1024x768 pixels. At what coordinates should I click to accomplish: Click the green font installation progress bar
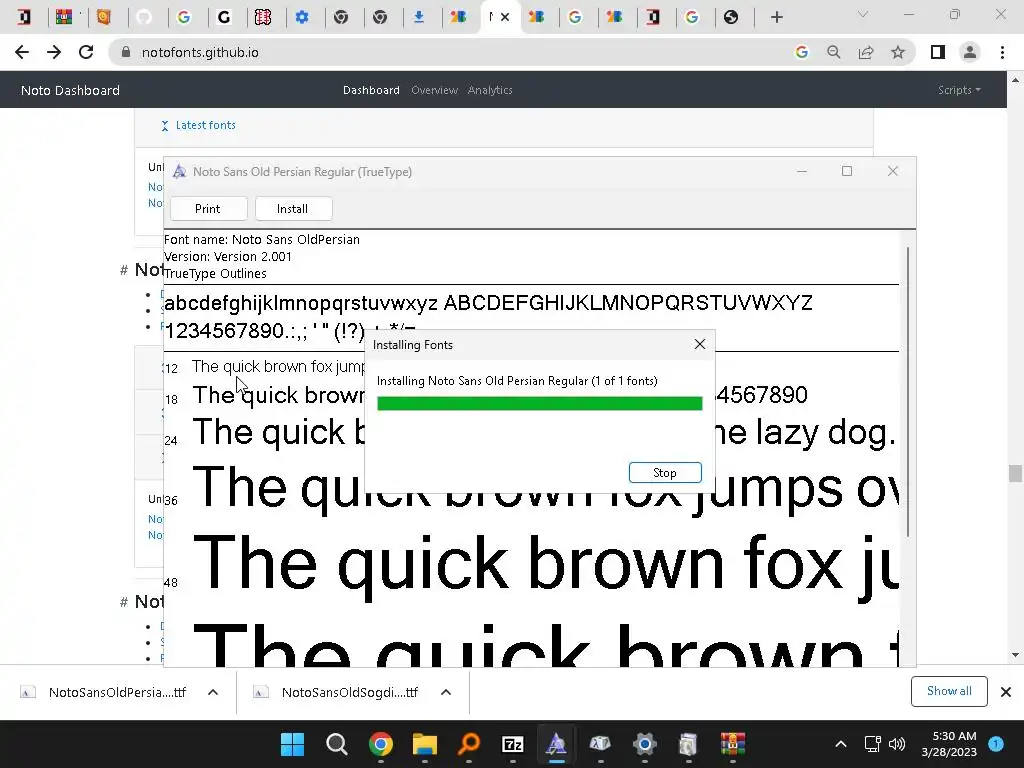click(x=539, y=404)
